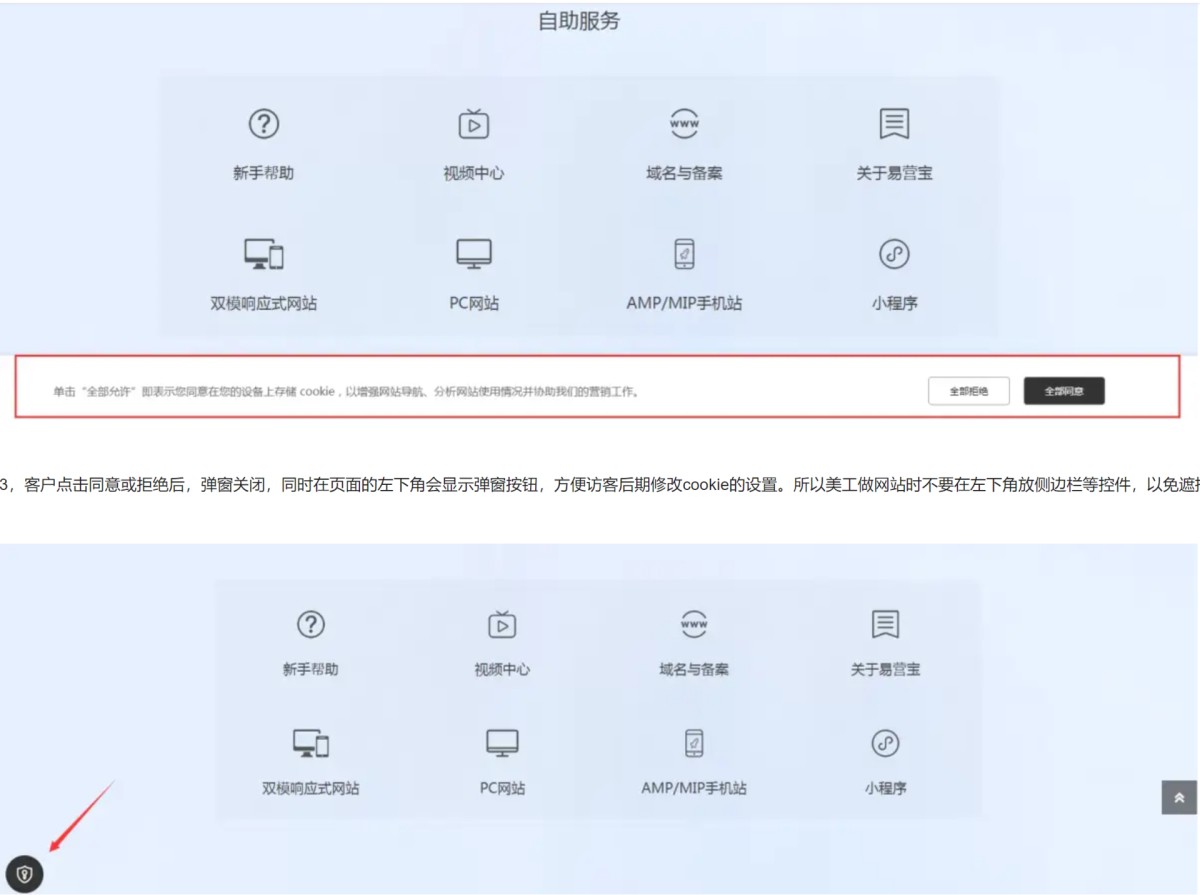Open 视频中心 TV play icon in upper panel
The image size is (1200, 895).
click(x=473, y=124)
